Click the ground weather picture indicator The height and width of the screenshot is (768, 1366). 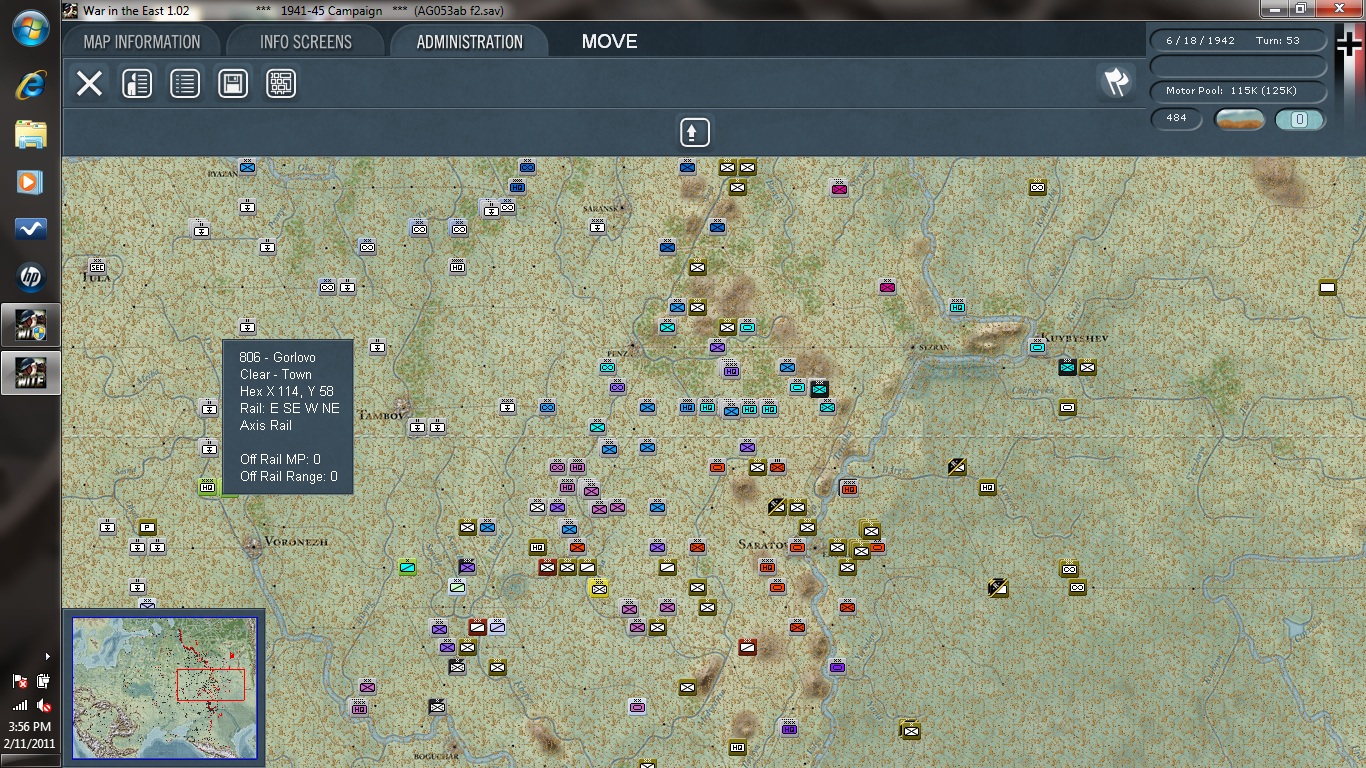1240,120
